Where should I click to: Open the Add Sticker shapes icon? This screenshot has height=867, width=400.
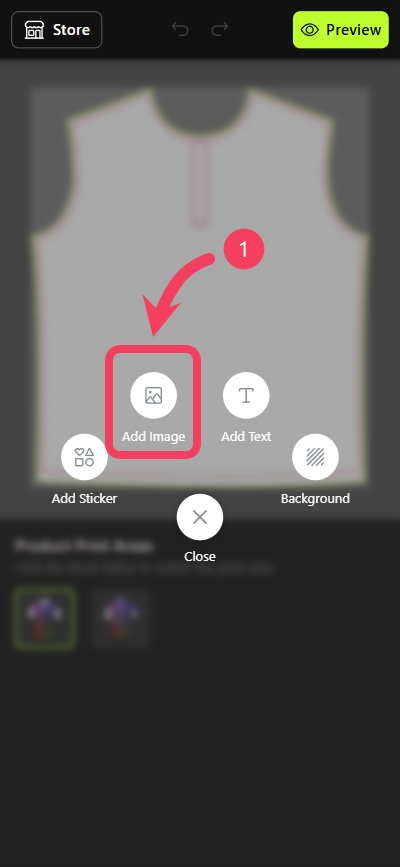coord(84,457)
